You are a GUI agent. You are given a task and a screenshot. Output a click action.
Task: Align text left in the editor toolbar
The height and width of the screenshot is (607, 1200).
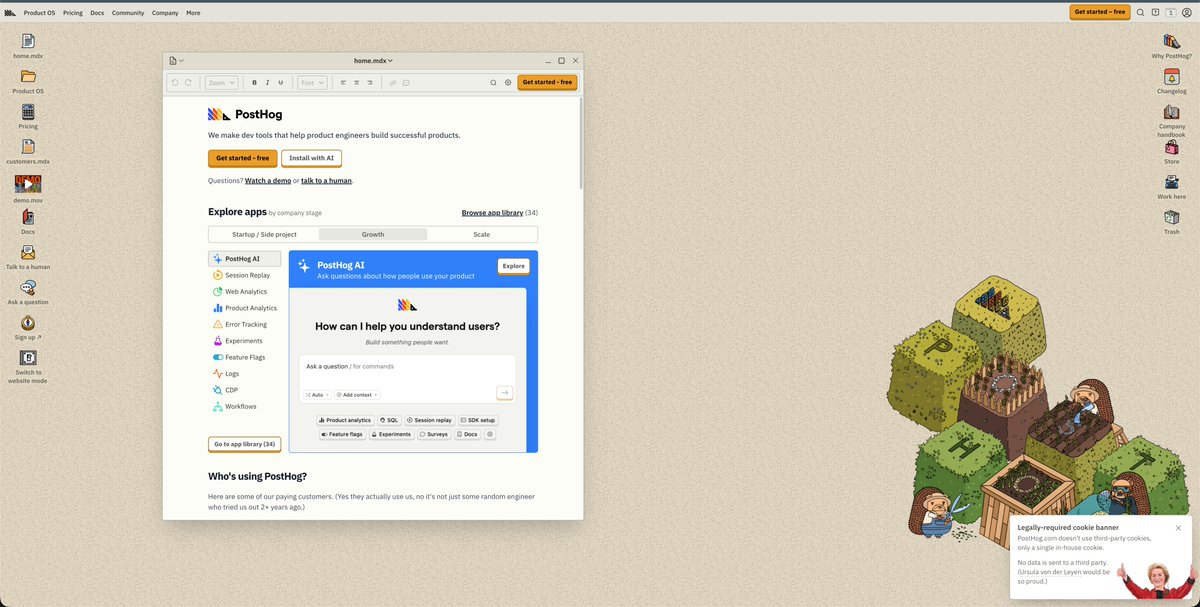pos(343,83)
